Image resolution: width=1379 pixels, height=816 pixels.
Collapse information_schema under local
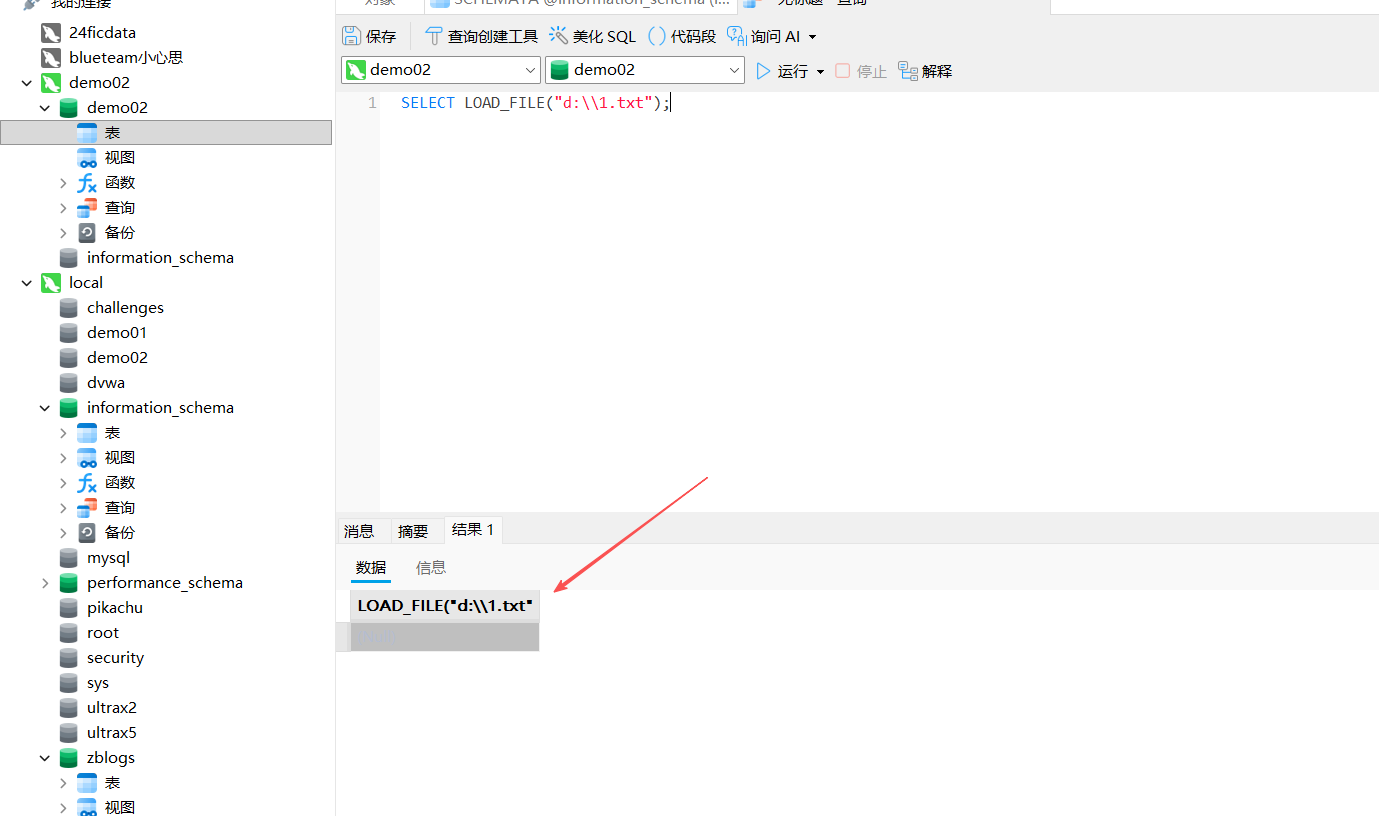pos(45,408)
